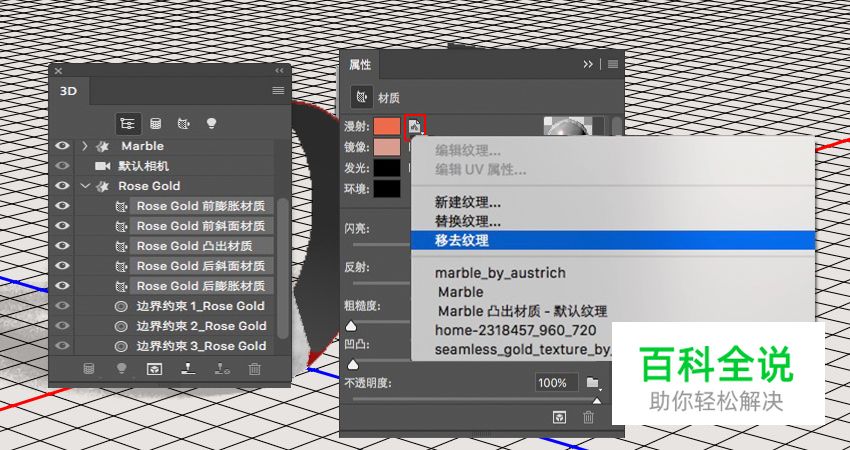
Task: Click 移去纹理 to remove texture
Action: coord(613,240)
